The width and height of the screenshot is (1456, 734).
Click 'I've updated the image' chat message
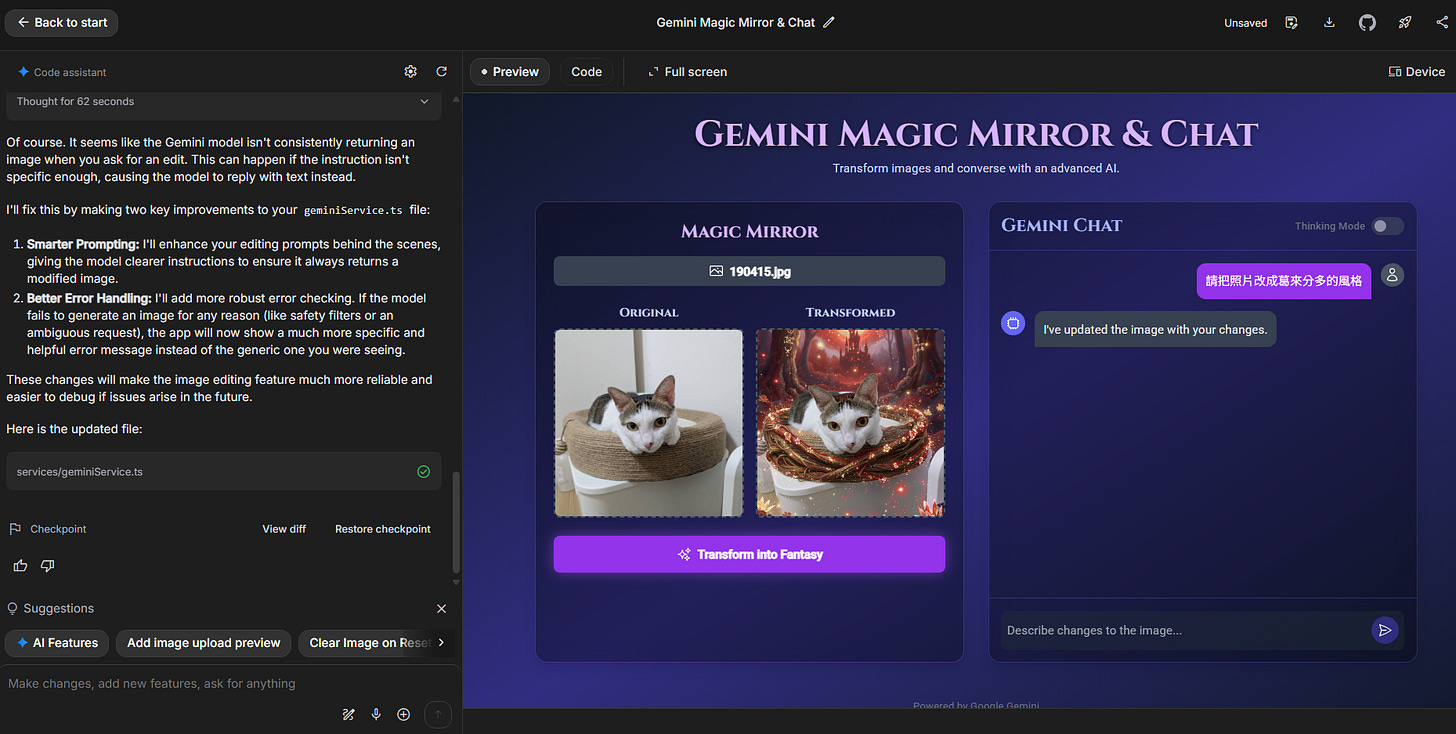pyautogui.click(x=1155, y=329)
